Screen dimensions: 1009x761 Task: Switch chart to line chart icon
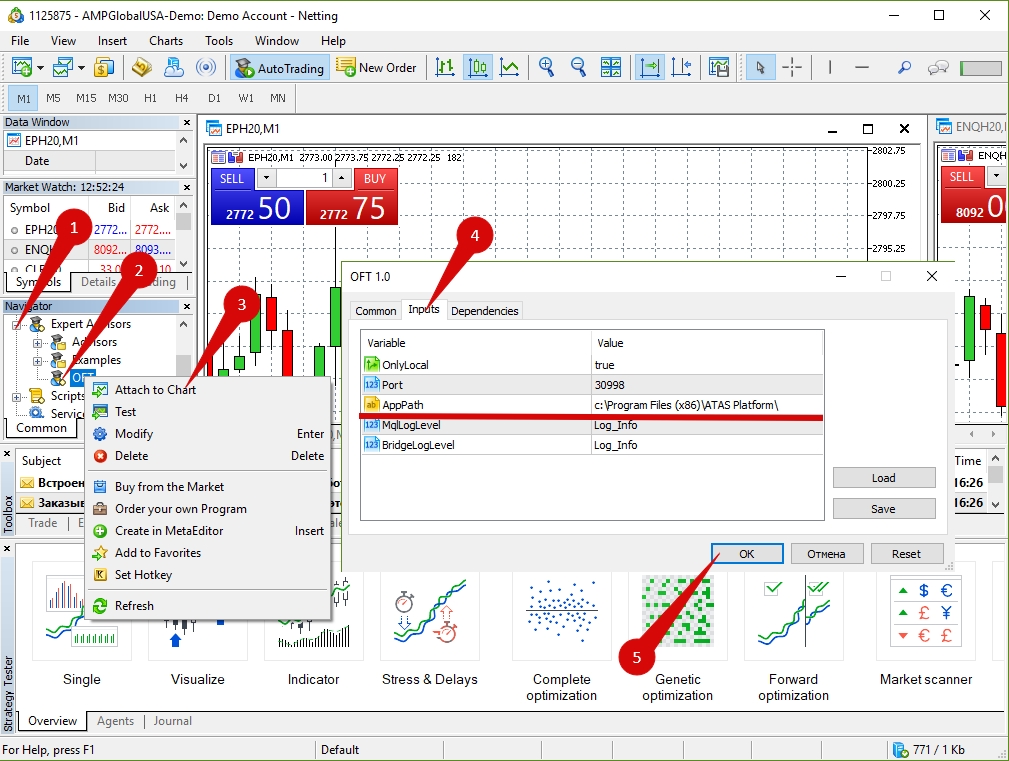tap(510, 67)
